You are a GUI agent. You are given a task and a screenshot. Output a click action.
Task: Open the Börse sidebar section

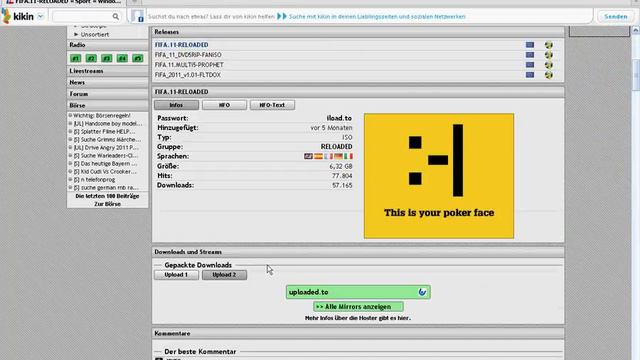tap(107, 105)
